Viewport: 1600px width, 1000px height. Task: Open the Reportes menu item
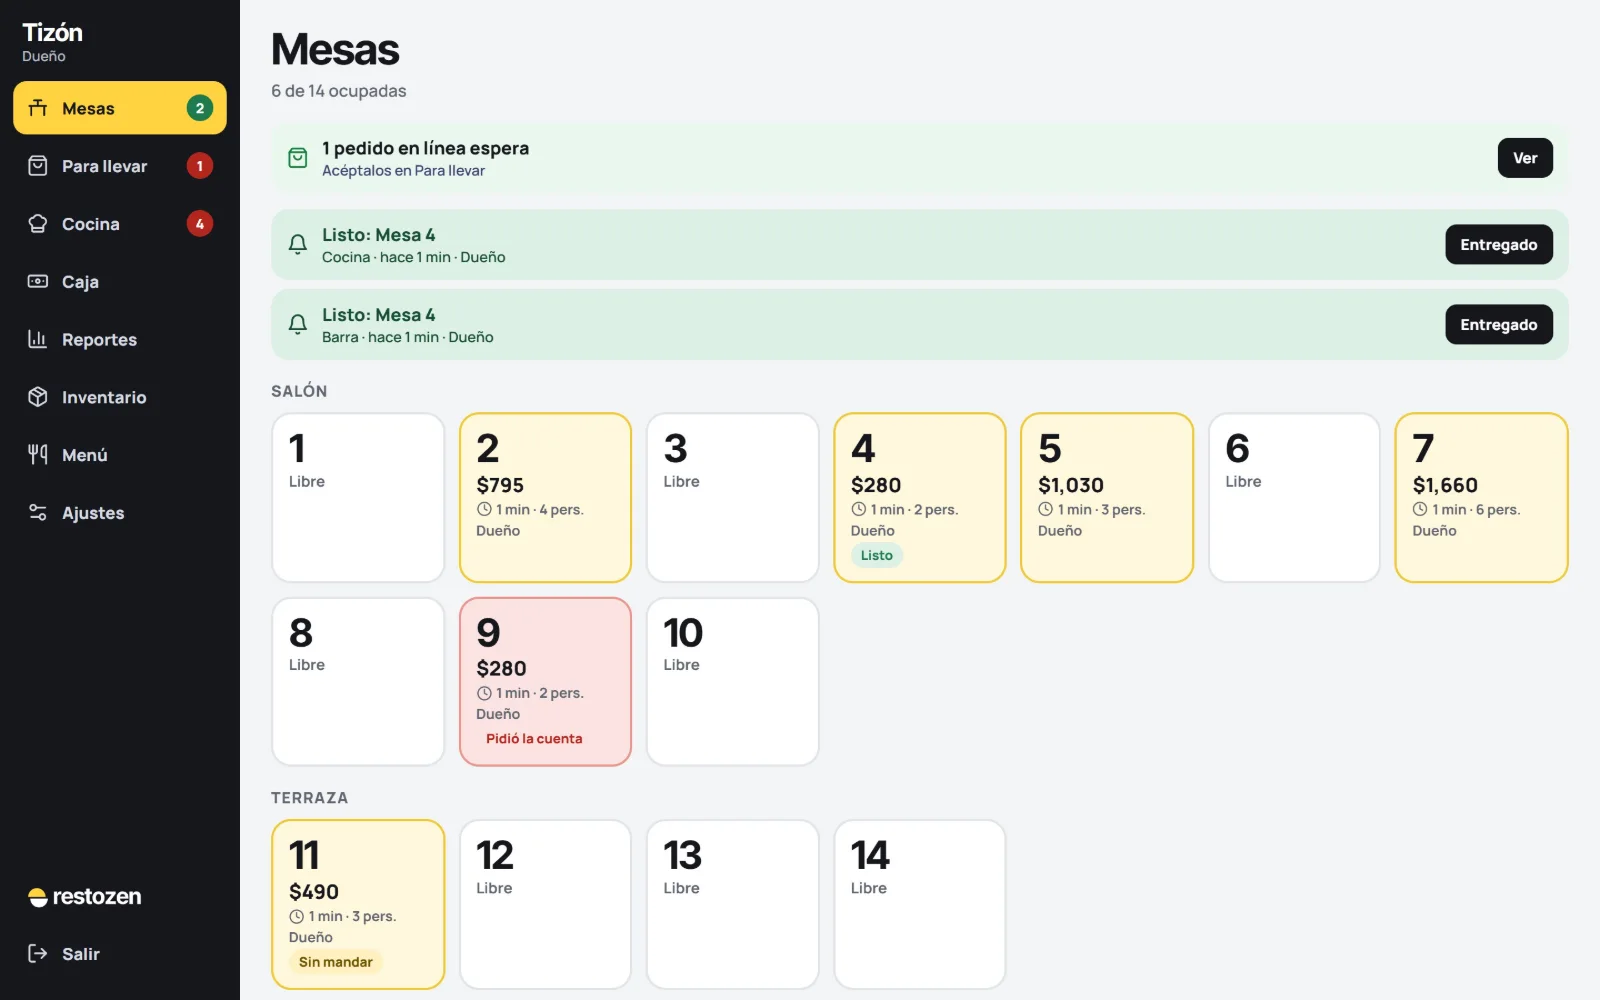pos(120,339)
